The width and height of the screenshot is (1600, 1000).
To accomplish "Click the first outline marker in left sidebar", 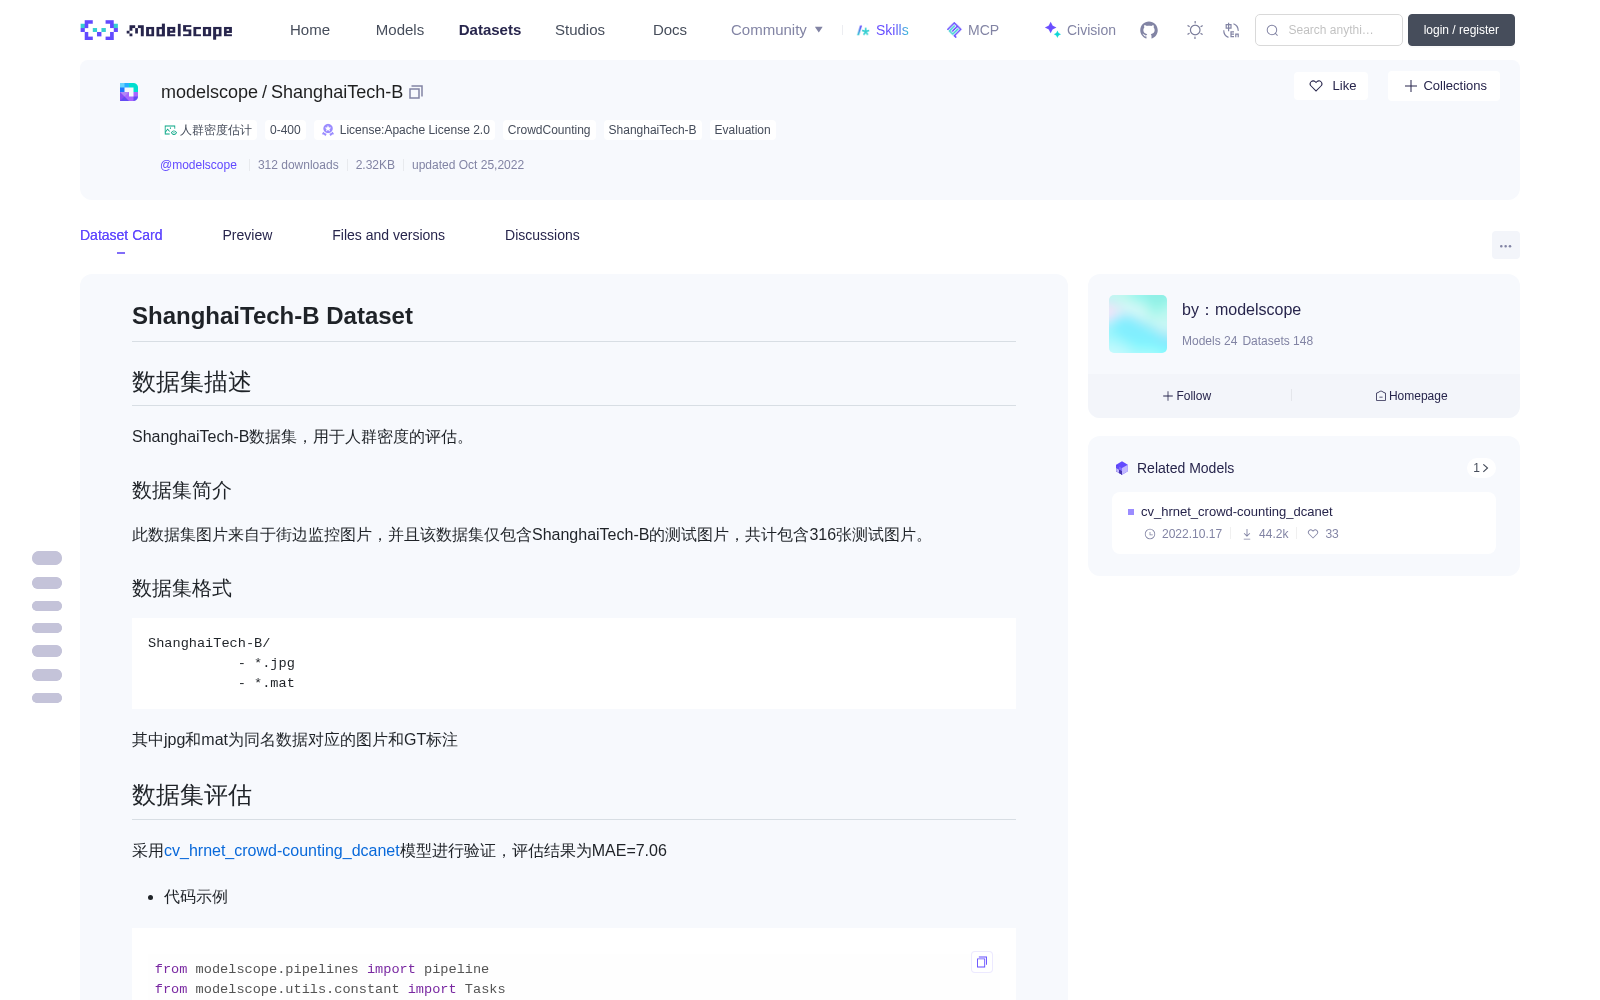I will tap(47, 558).
